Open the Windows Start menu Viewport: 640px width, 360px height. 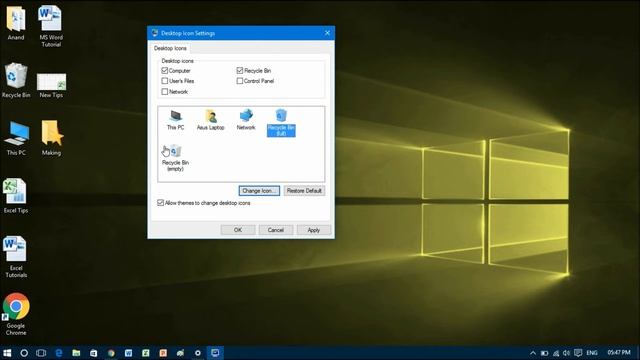[7, 353]
